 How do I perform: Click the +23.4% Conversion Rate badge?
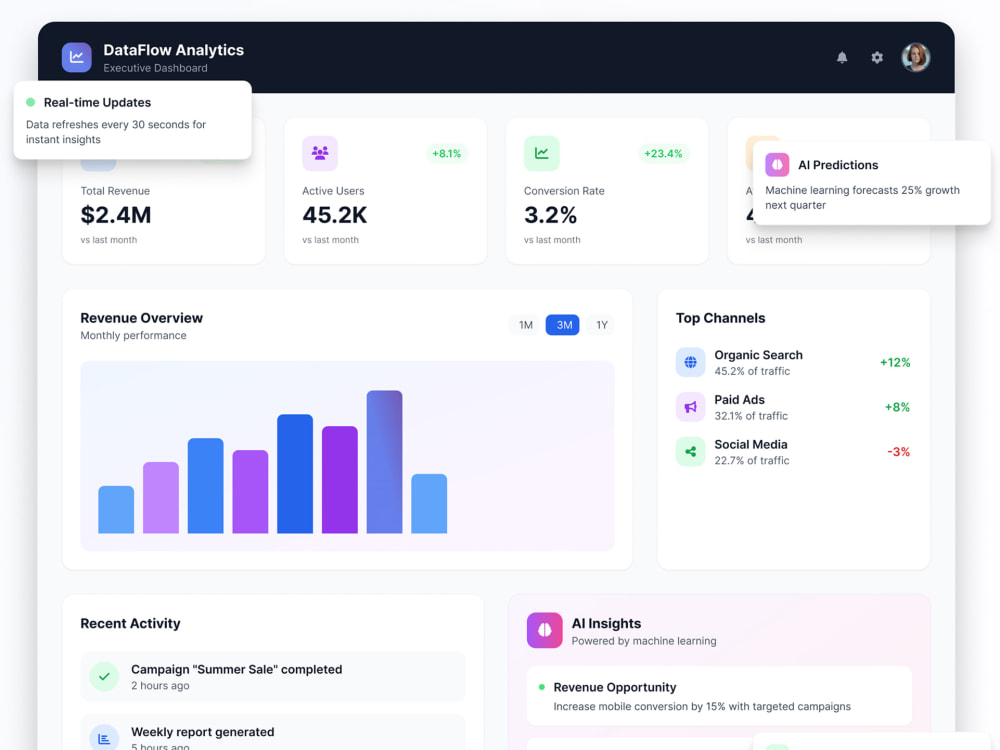click(x=663, y=153)
